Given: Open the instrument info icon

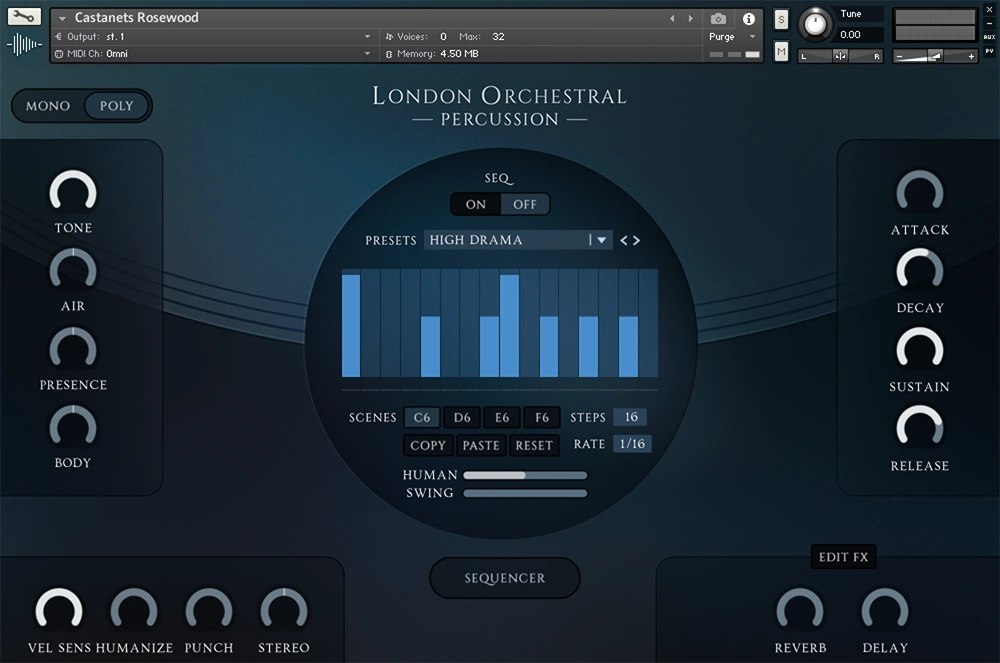Looking at the screenshot, I should [749, 18].
